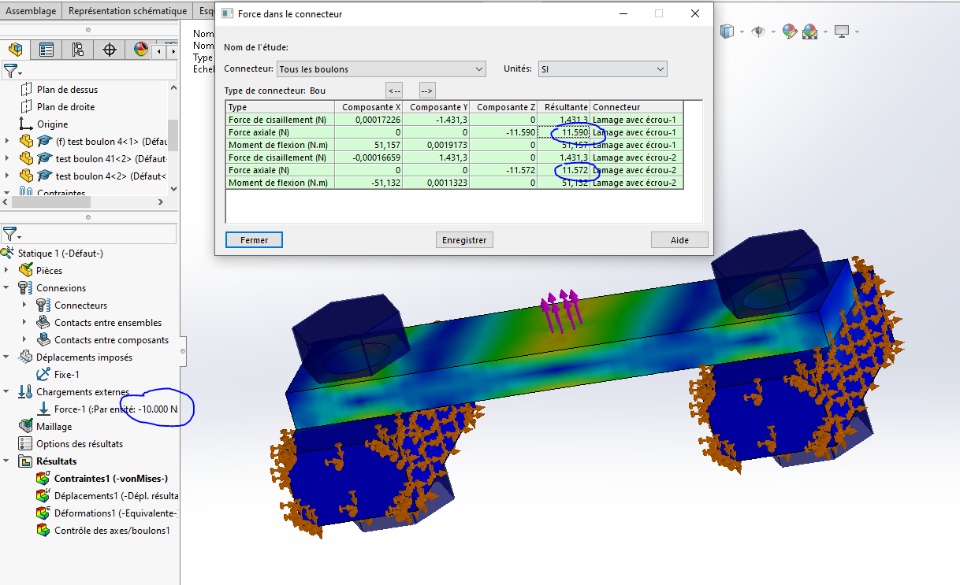
Task: Collapse the Déplacements imposés node
Action: [x=7, y=357]
